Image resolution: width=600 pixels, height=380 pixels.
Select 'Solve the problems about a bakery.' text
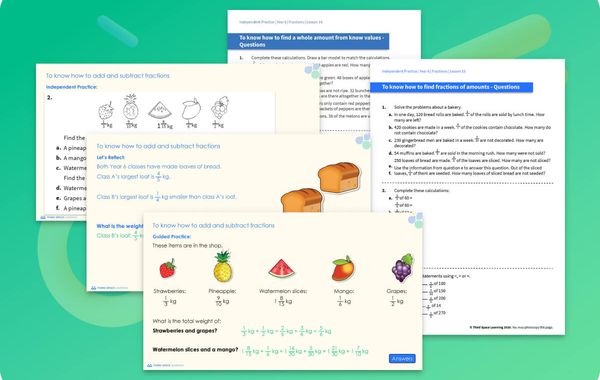pyautogui.click(x=428, y=107)
